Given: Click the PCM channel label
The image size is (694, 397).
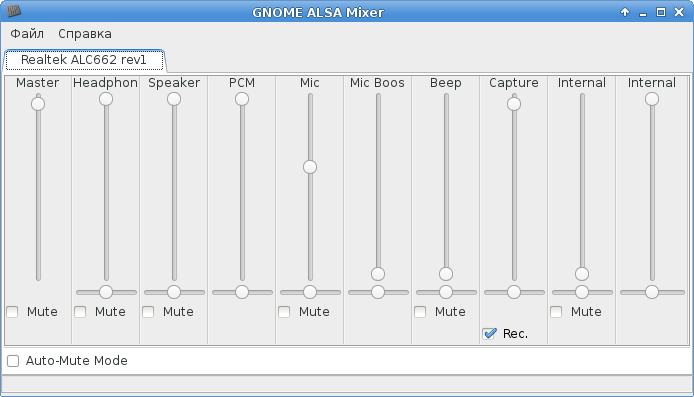Looking at the screenshot, I should coord(242,83).
